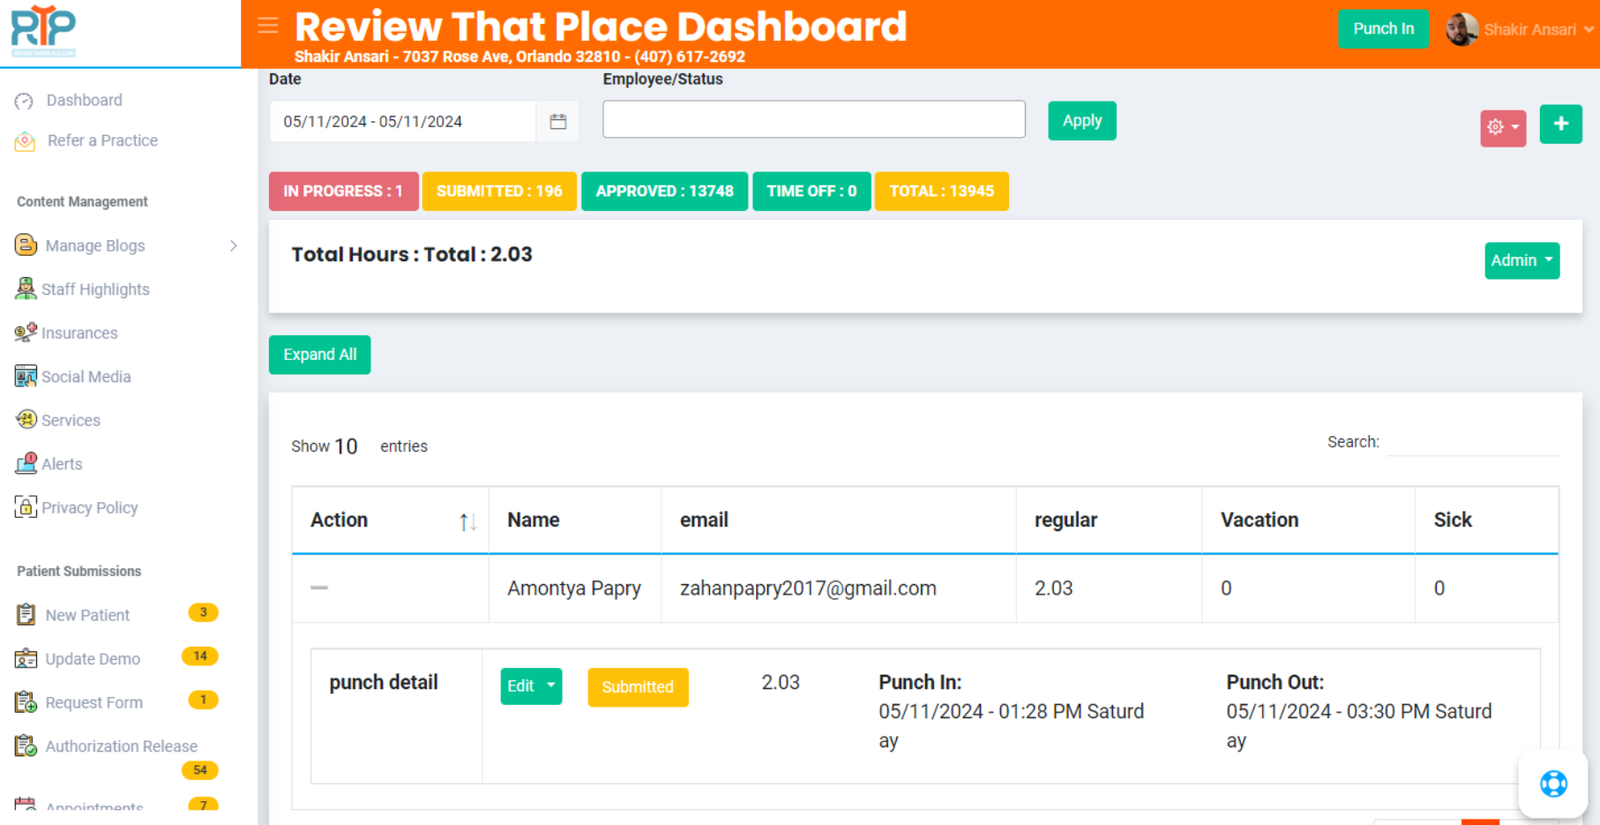Open Request Form submissions
Screen dimensions: 1600x825
pyautogui.click(x=93, y=703)
